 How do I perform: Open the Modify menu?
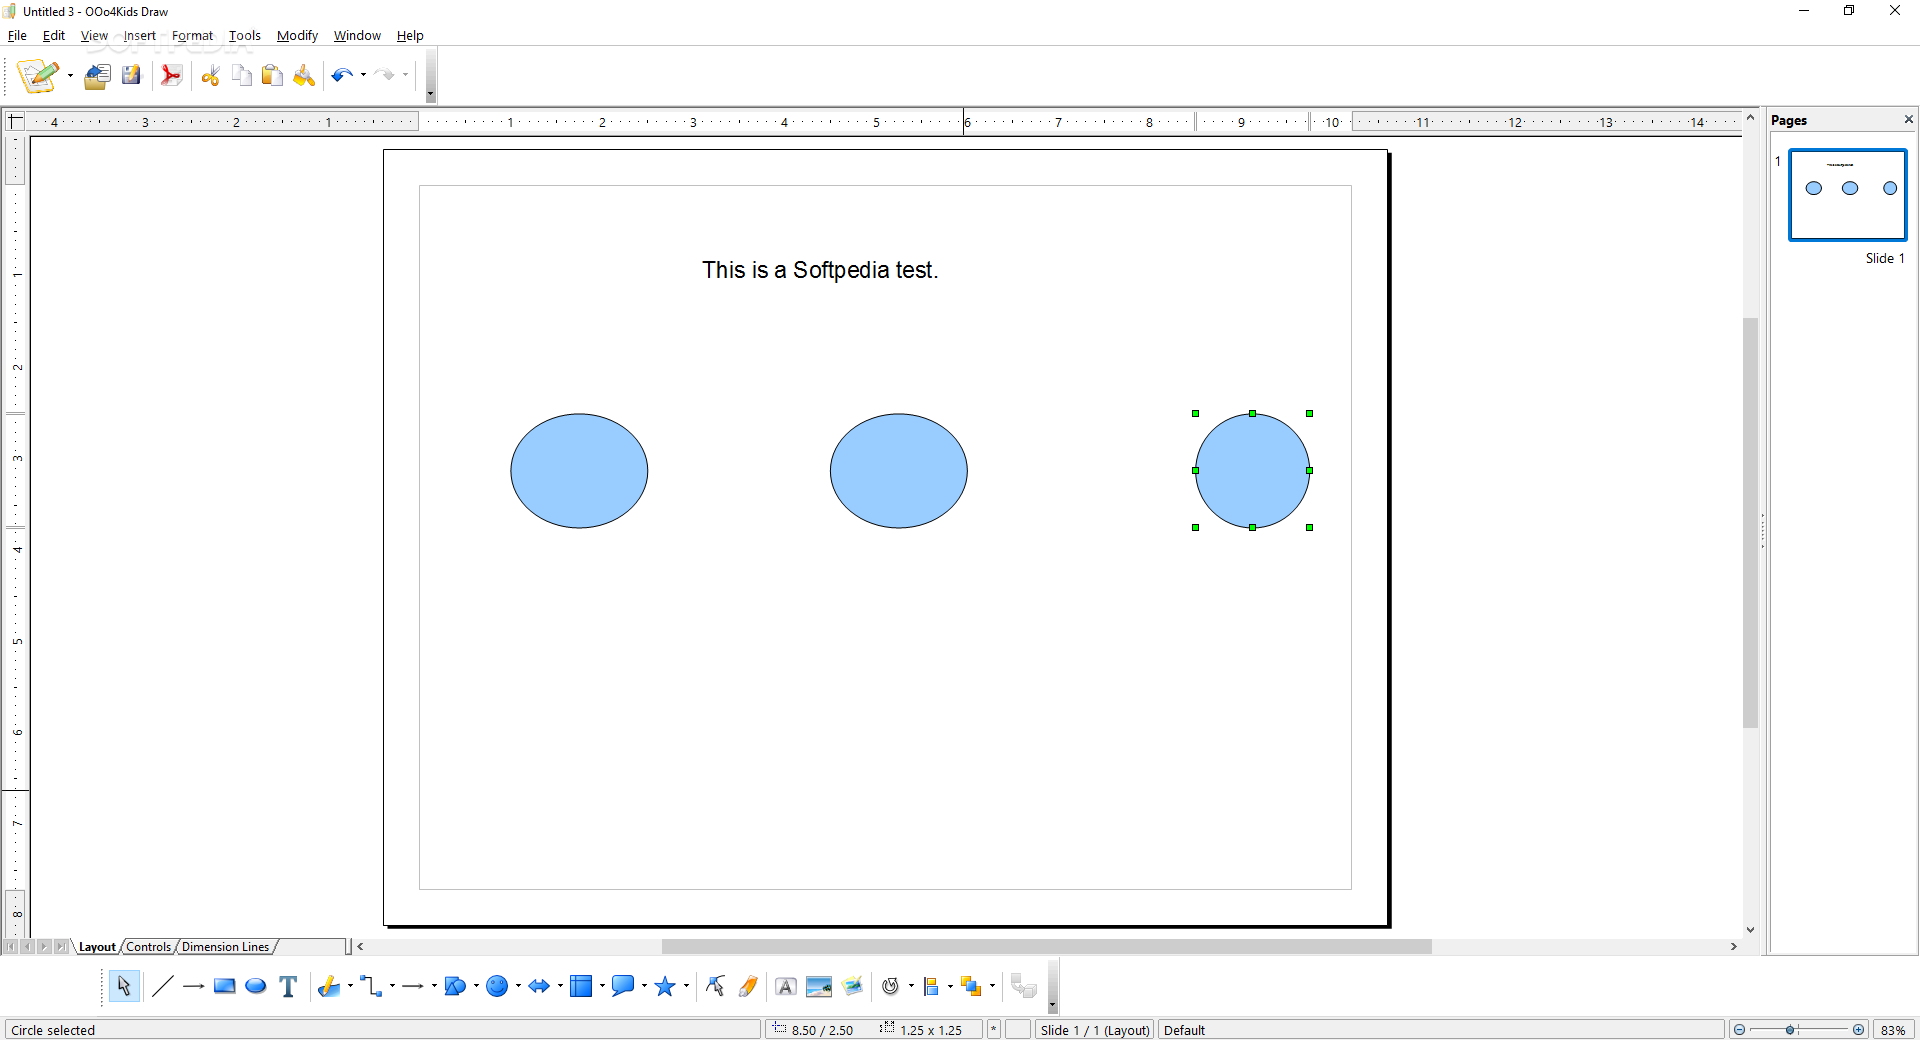[297, 35]
